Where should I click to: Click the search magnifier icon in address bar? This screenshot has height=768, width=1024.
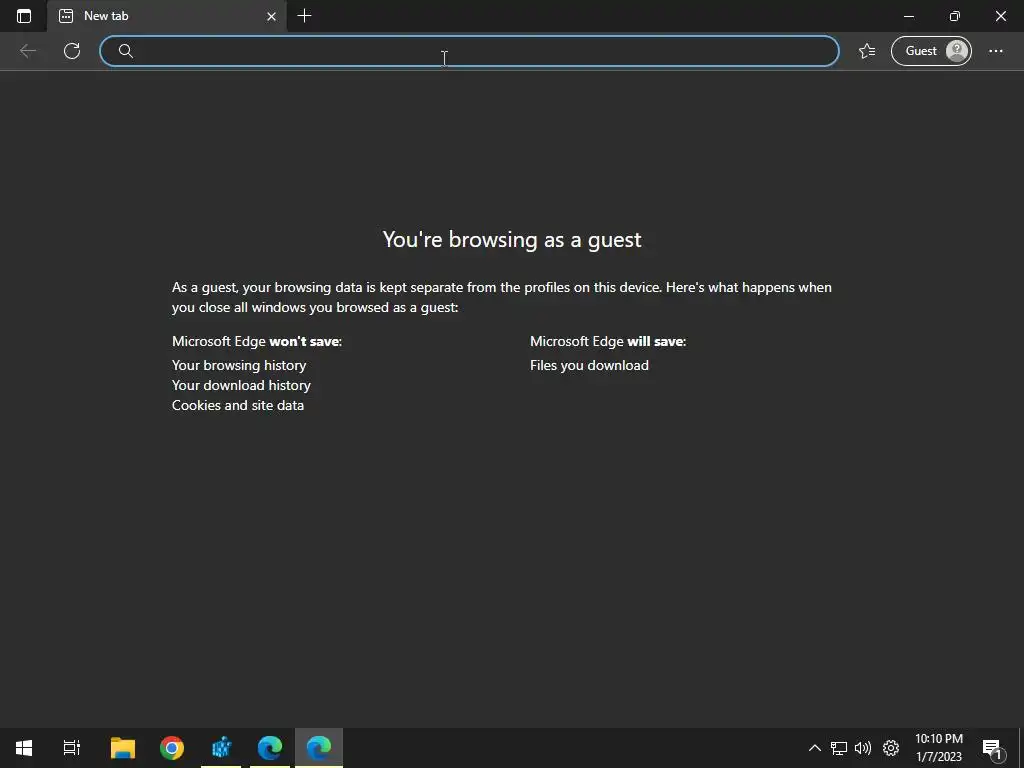pyautogui.click(x=126, y=51)
